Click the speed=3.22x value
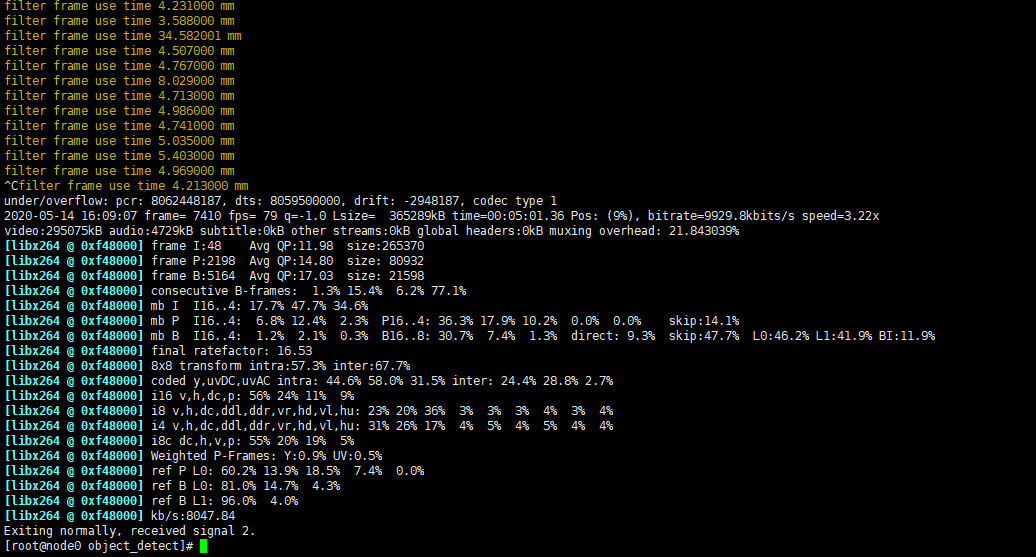Screen dimensions: 1036x557 840,216
